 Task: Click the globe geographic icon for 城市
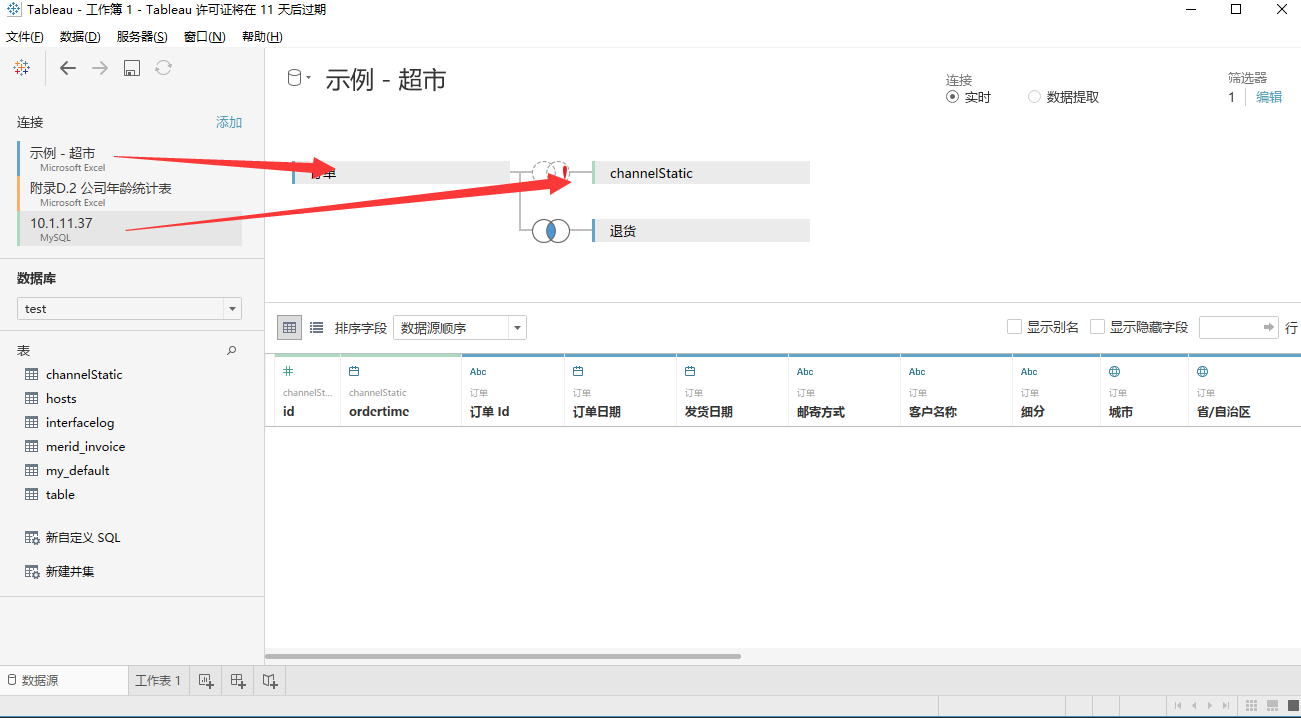1115,371
